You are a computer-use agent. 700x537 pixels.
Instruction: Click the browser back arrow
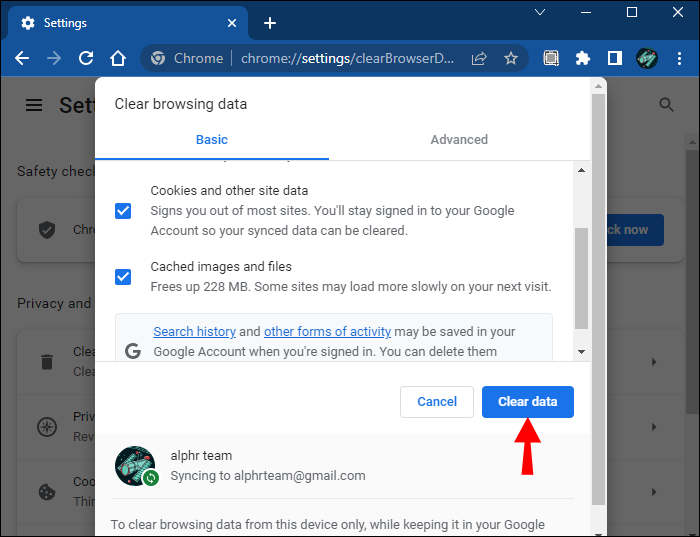[22, 58]
